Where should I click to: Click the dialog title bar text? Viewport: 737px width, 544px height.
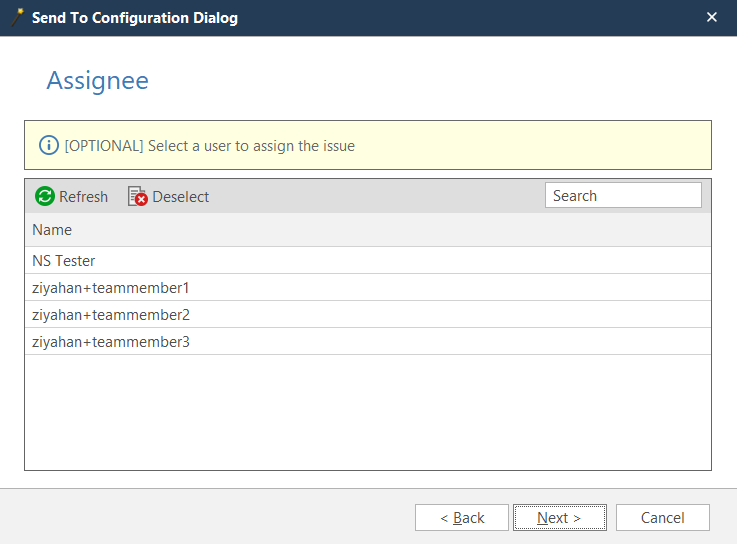click(135, 18)
